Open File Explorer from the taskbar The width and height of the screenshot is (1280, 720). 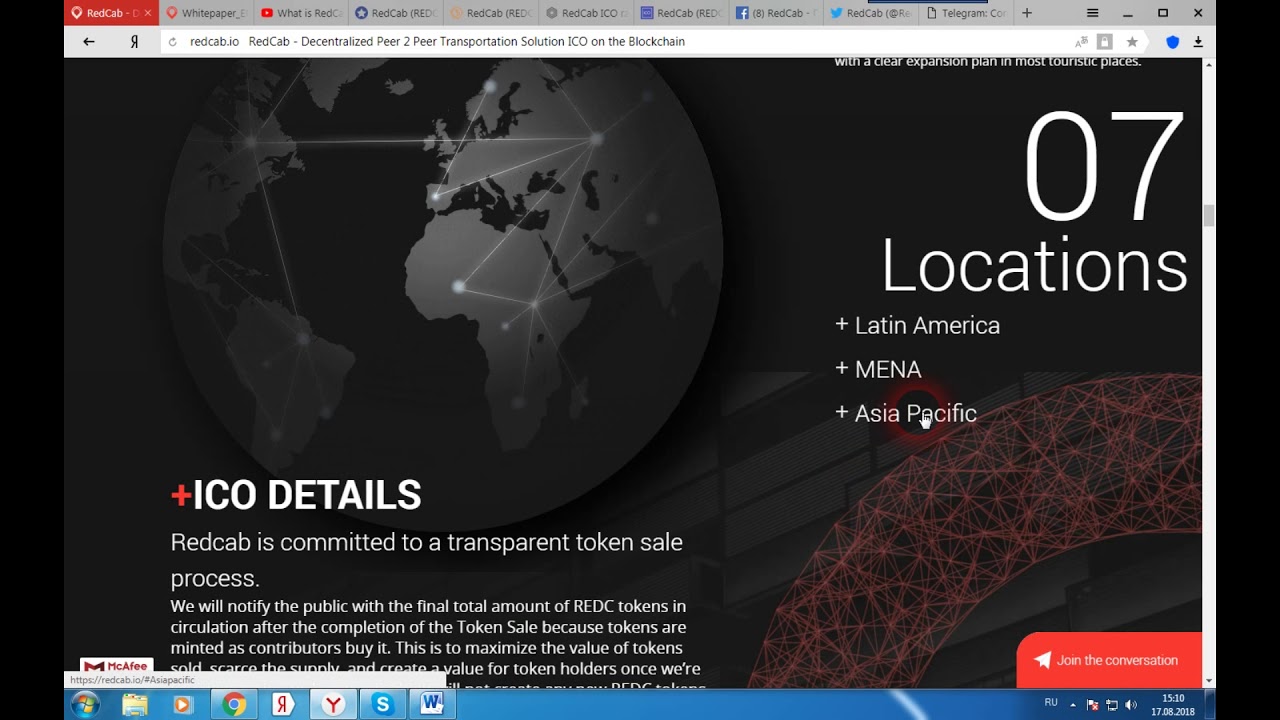tap(135, 705)
